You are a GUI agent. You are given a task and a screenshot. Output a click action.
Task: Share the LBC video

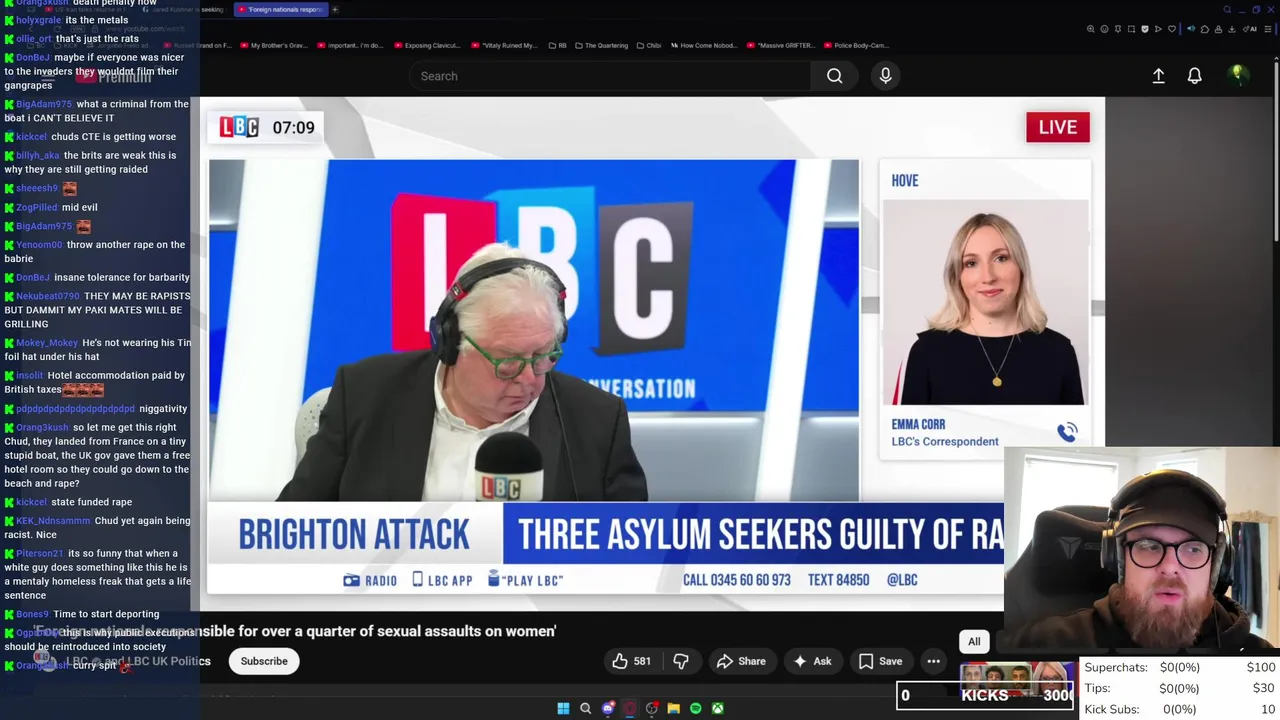click(x=741, y=661)
